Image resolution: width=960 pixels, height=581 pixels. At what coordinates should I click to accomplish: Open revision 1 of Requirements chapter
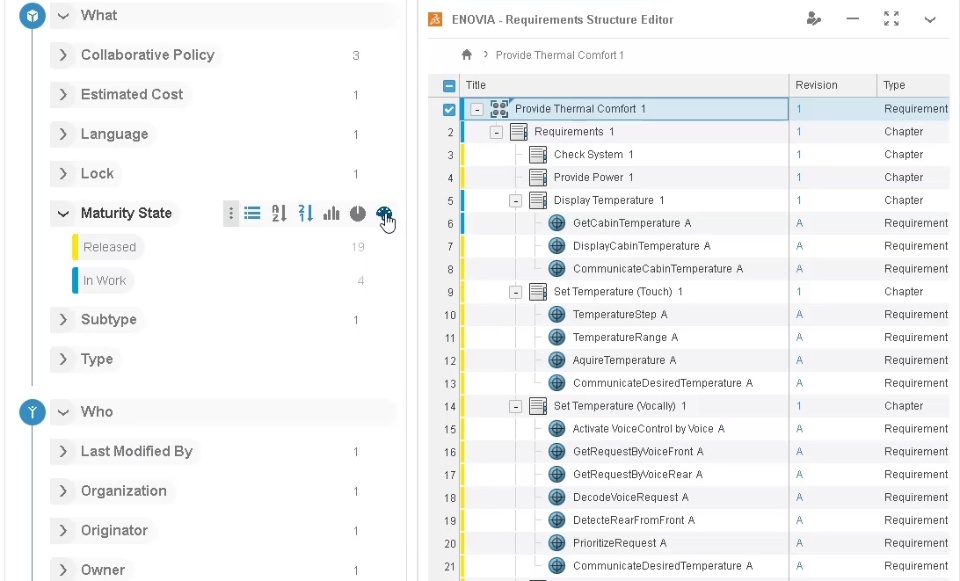[798, 132]
